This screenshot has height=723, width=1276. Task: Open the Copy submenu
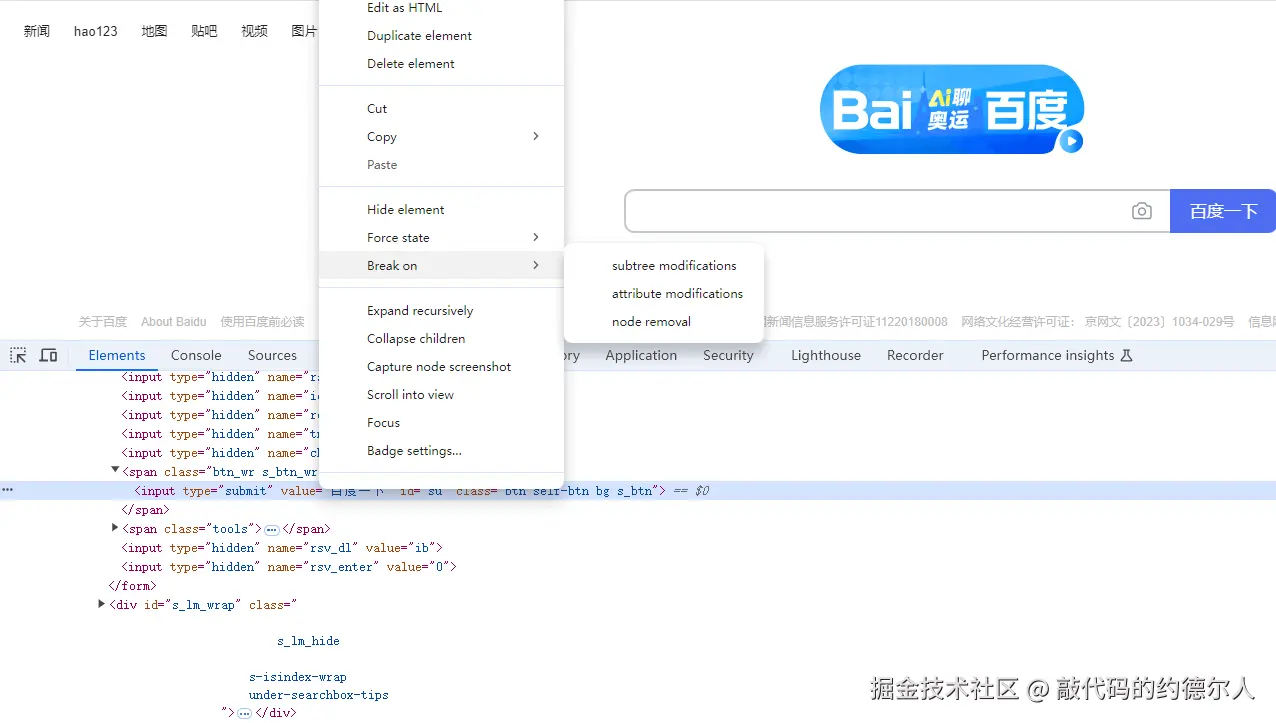tap(441, 136)
